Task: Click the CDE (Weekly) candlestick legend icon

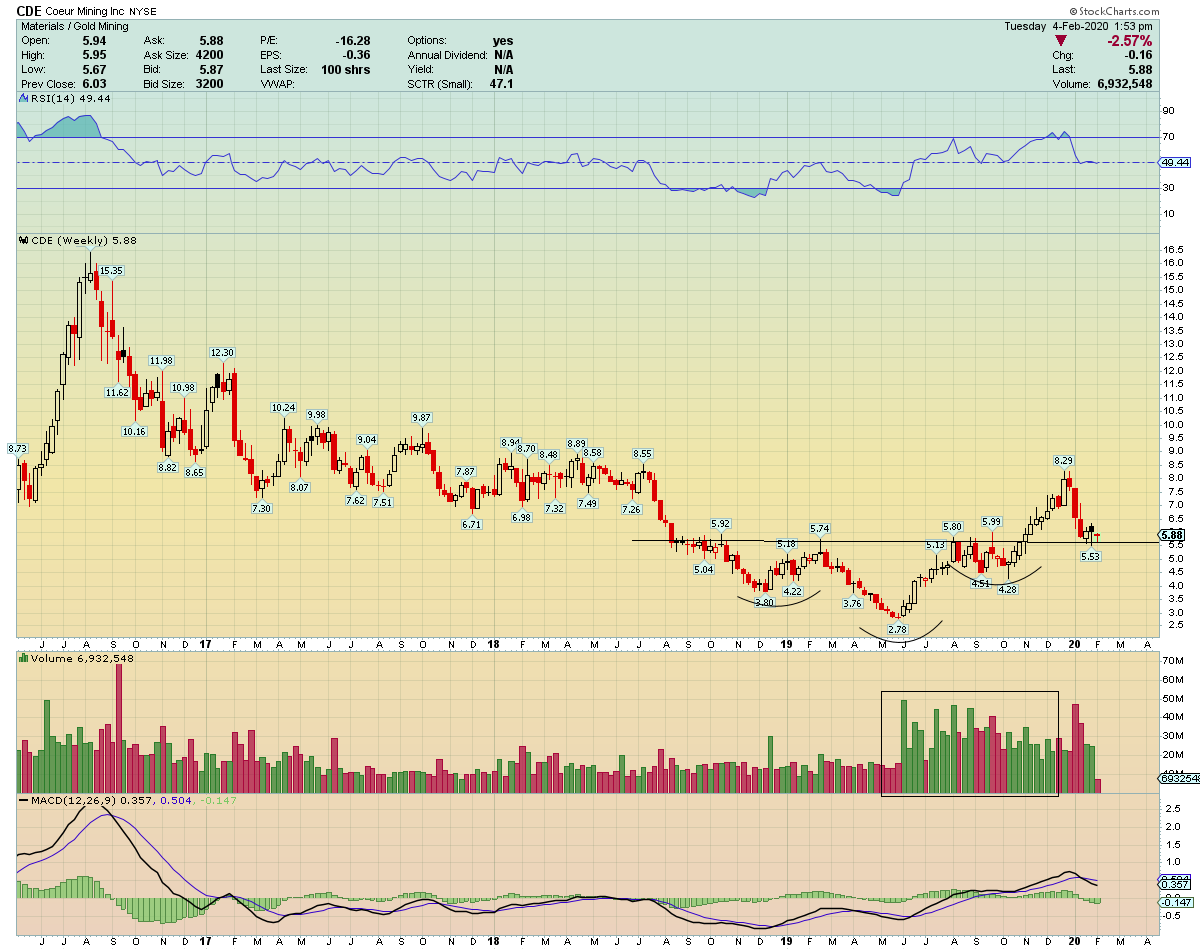Action: pyautogui.click(x=24, y=241)
